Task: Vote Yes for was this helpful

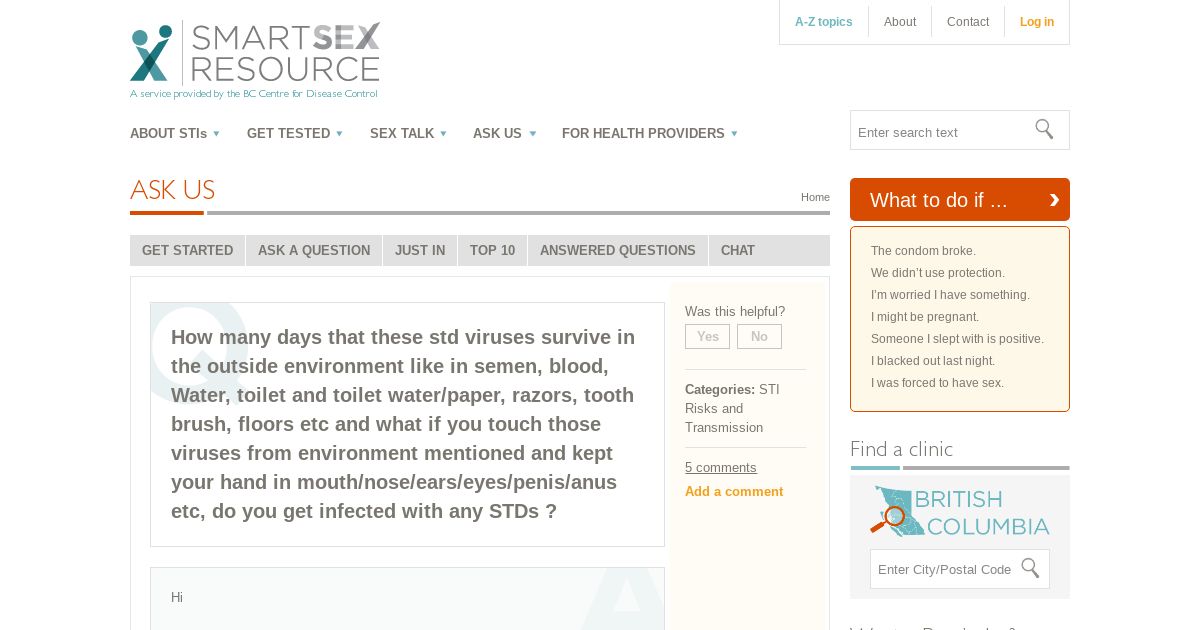Action: (x=707, y=337)
